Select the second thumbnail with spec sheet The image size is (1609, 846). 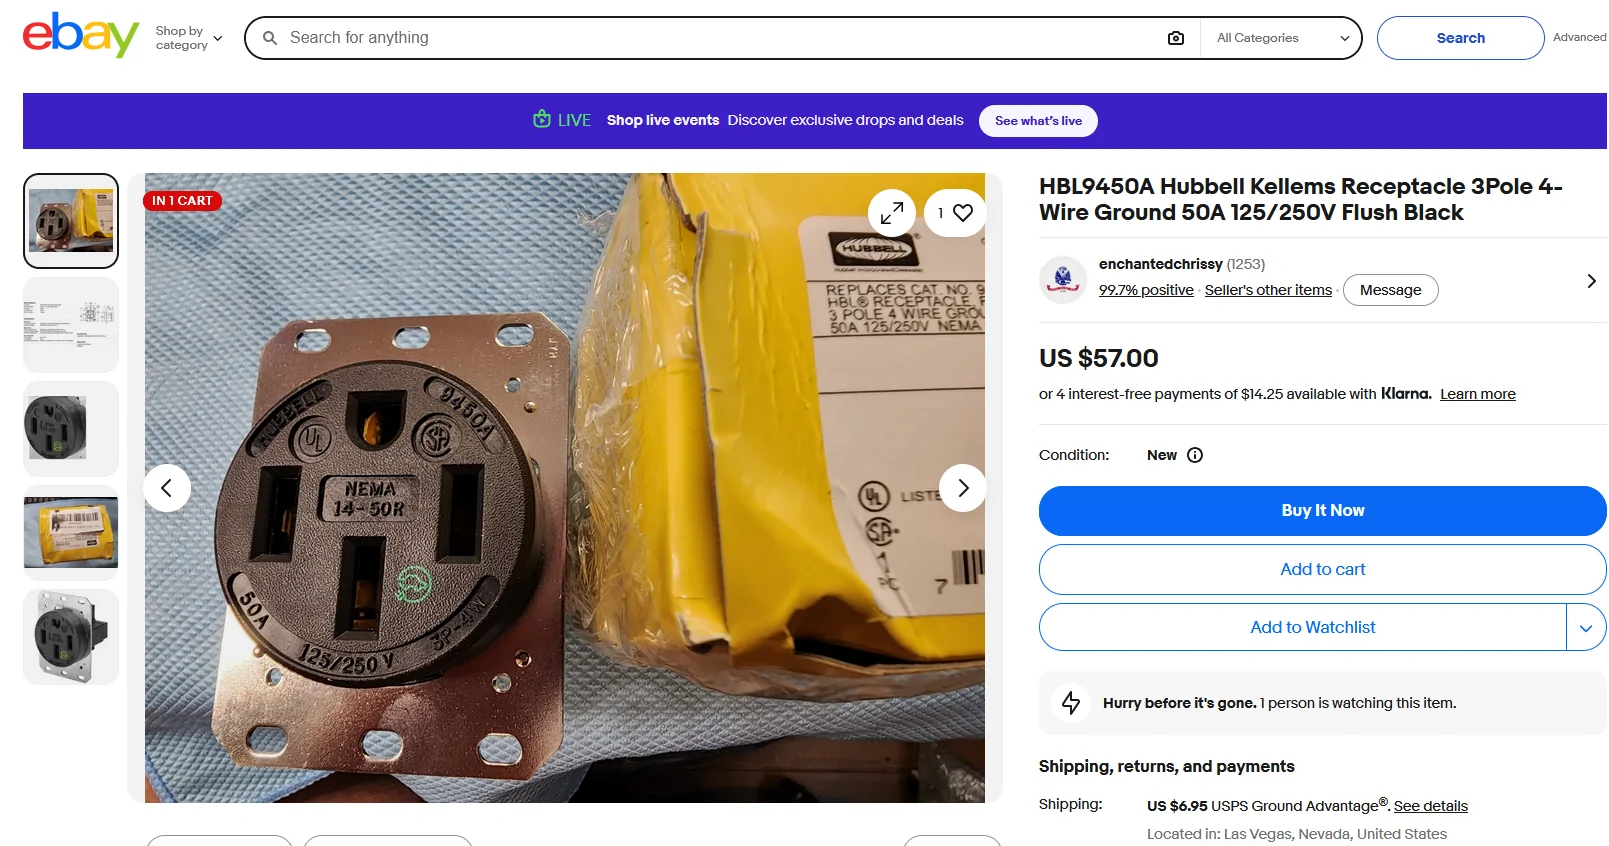pos(71,325)
